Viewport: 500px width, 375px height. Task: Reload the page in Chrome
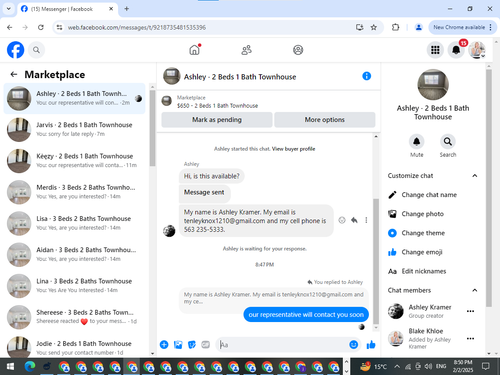pos(41,27)
